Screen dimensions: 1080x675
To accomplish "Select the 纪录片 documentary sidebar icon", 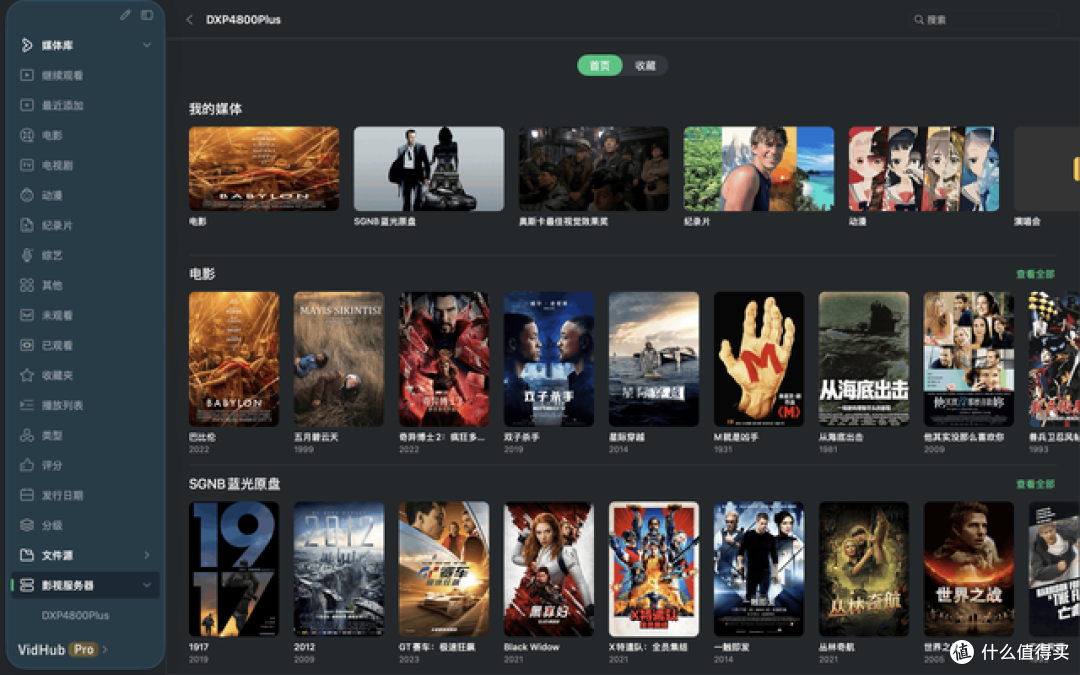I will 27,225.
